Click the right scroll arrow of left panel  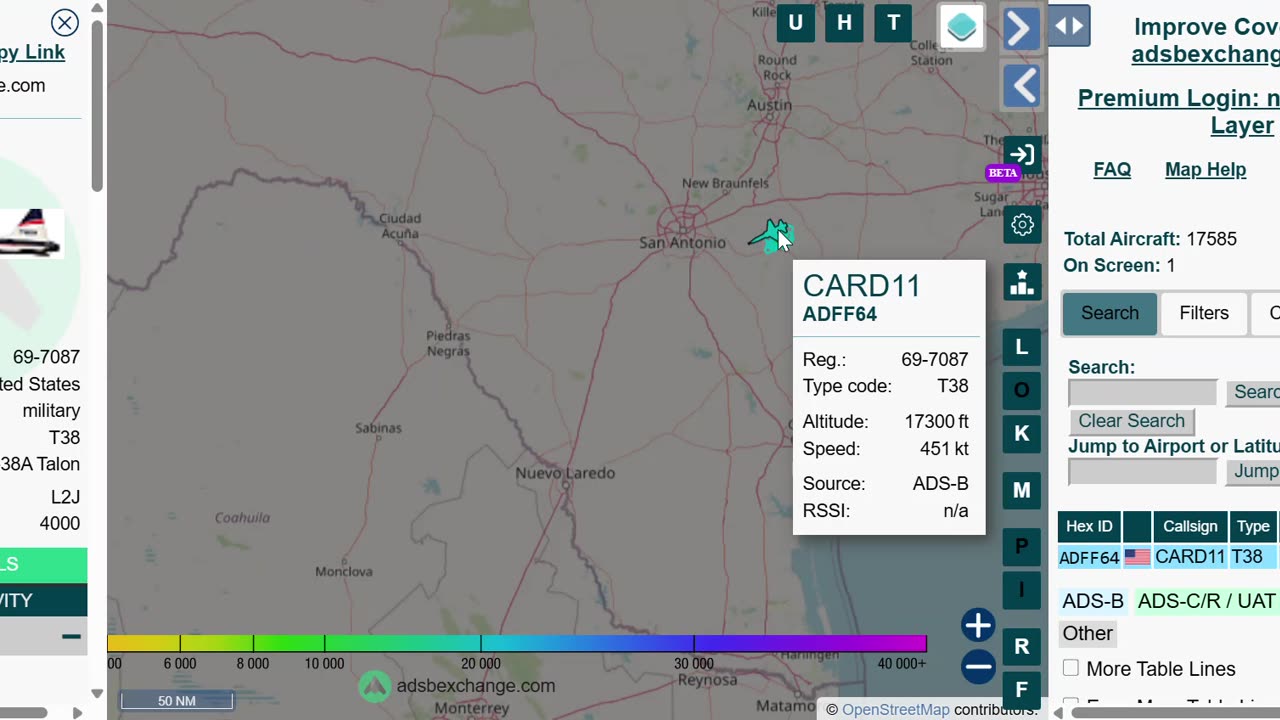click(x=77, y=713)
